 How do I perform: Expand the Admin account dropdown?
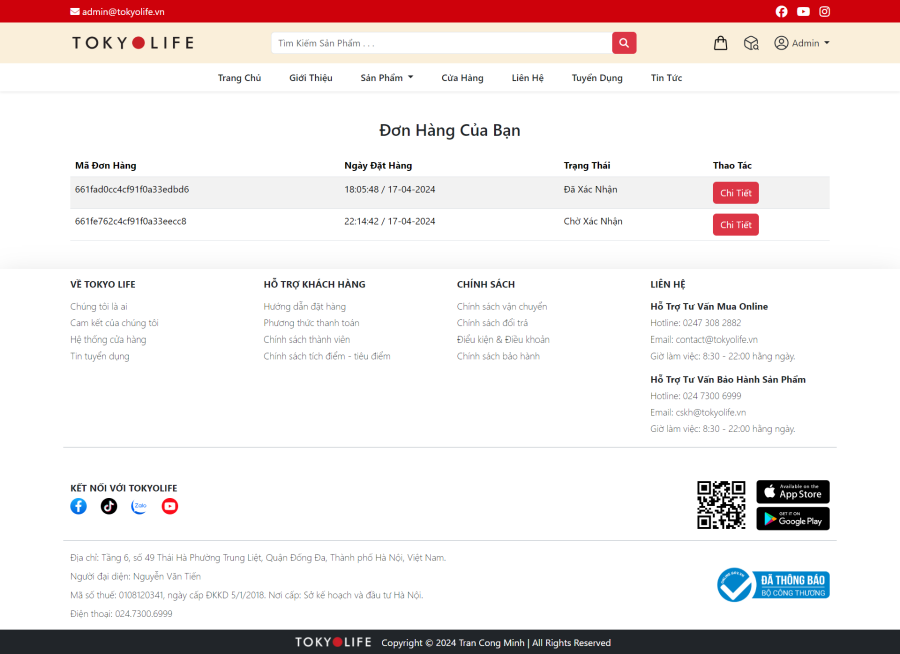[x=801, y=43]
